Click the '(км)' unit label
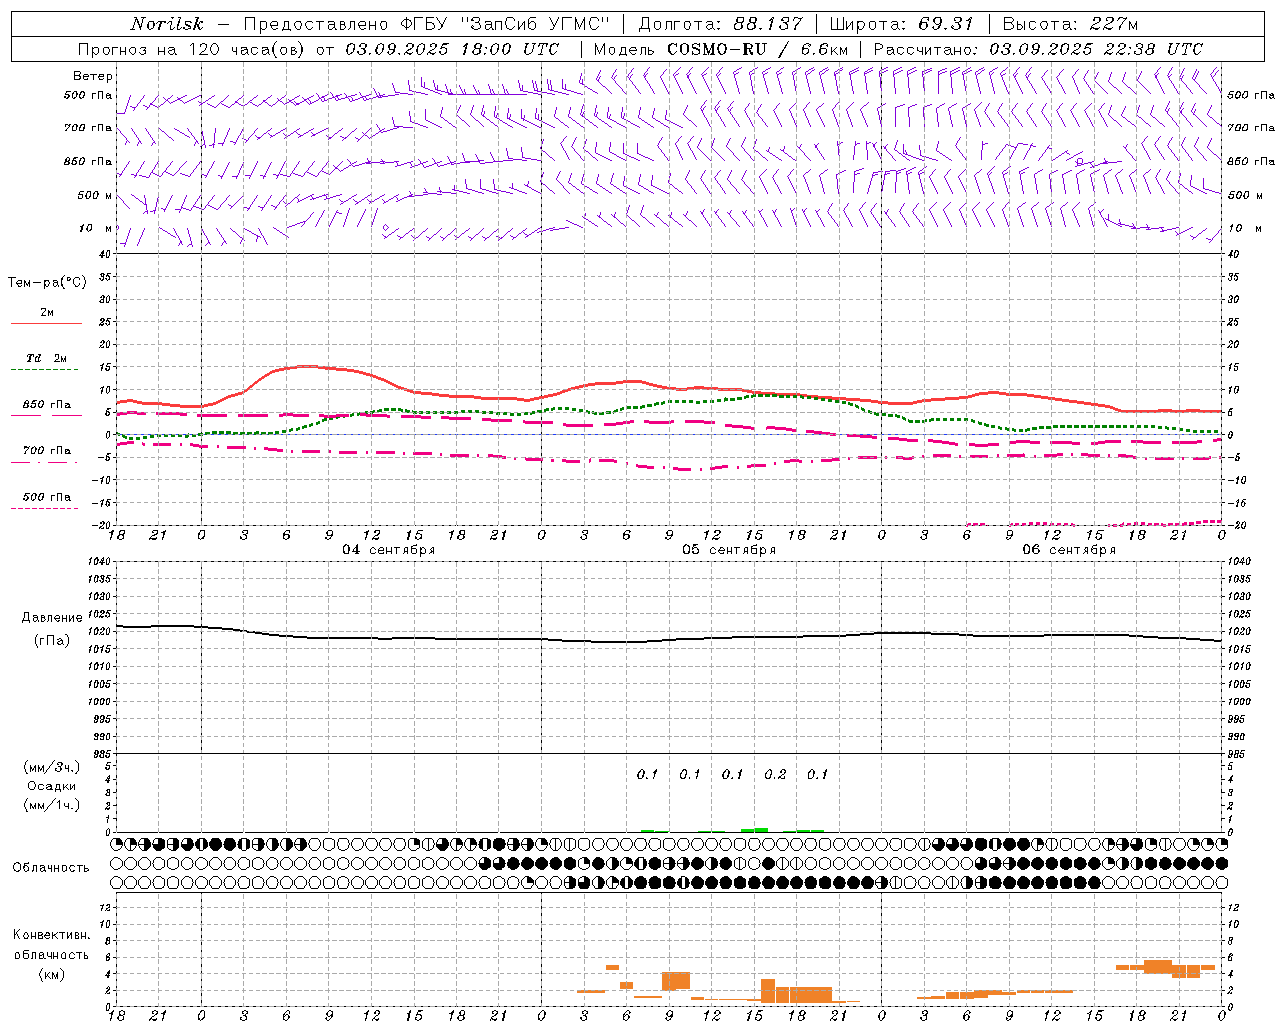The height and width of the screenshot is (1024, 1280). [x=51, y=974]
